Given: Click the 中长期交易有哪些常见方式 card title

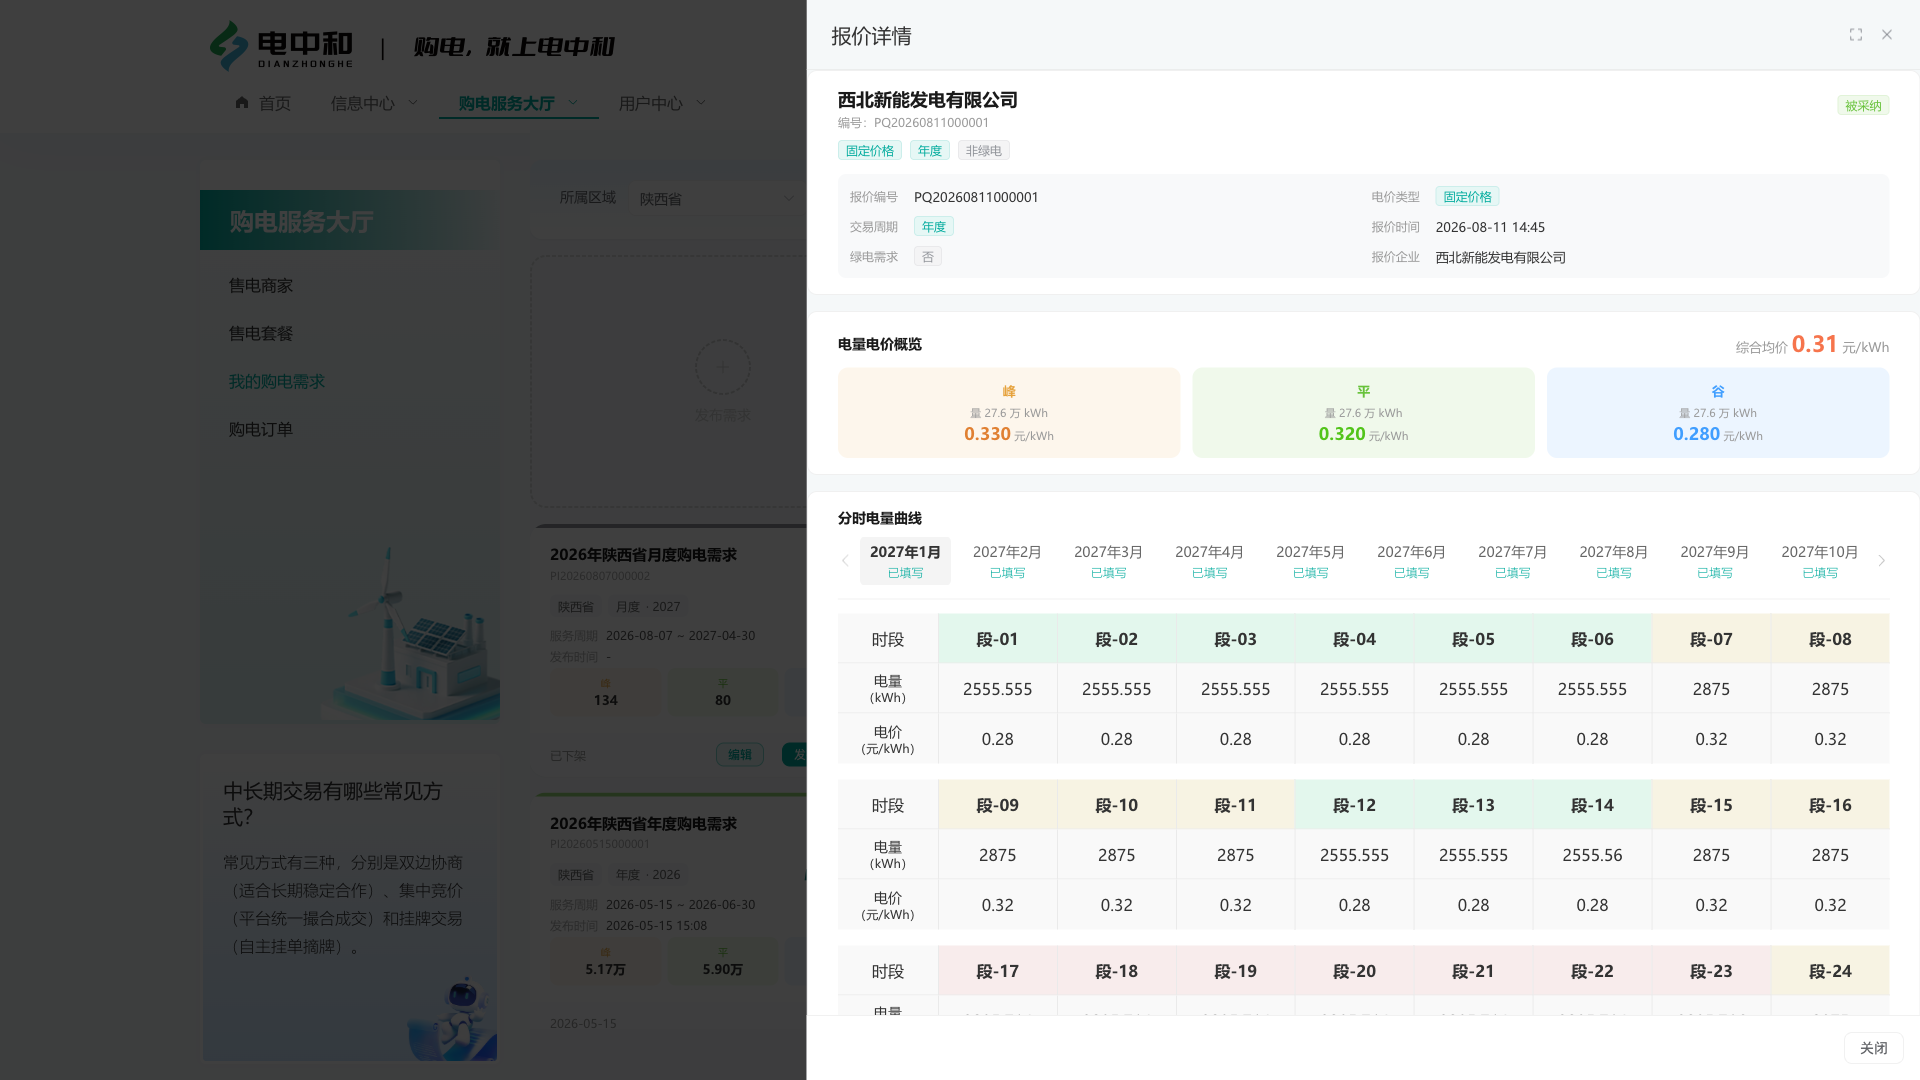Looking at the screenshot, I should (x=333, y=804).
